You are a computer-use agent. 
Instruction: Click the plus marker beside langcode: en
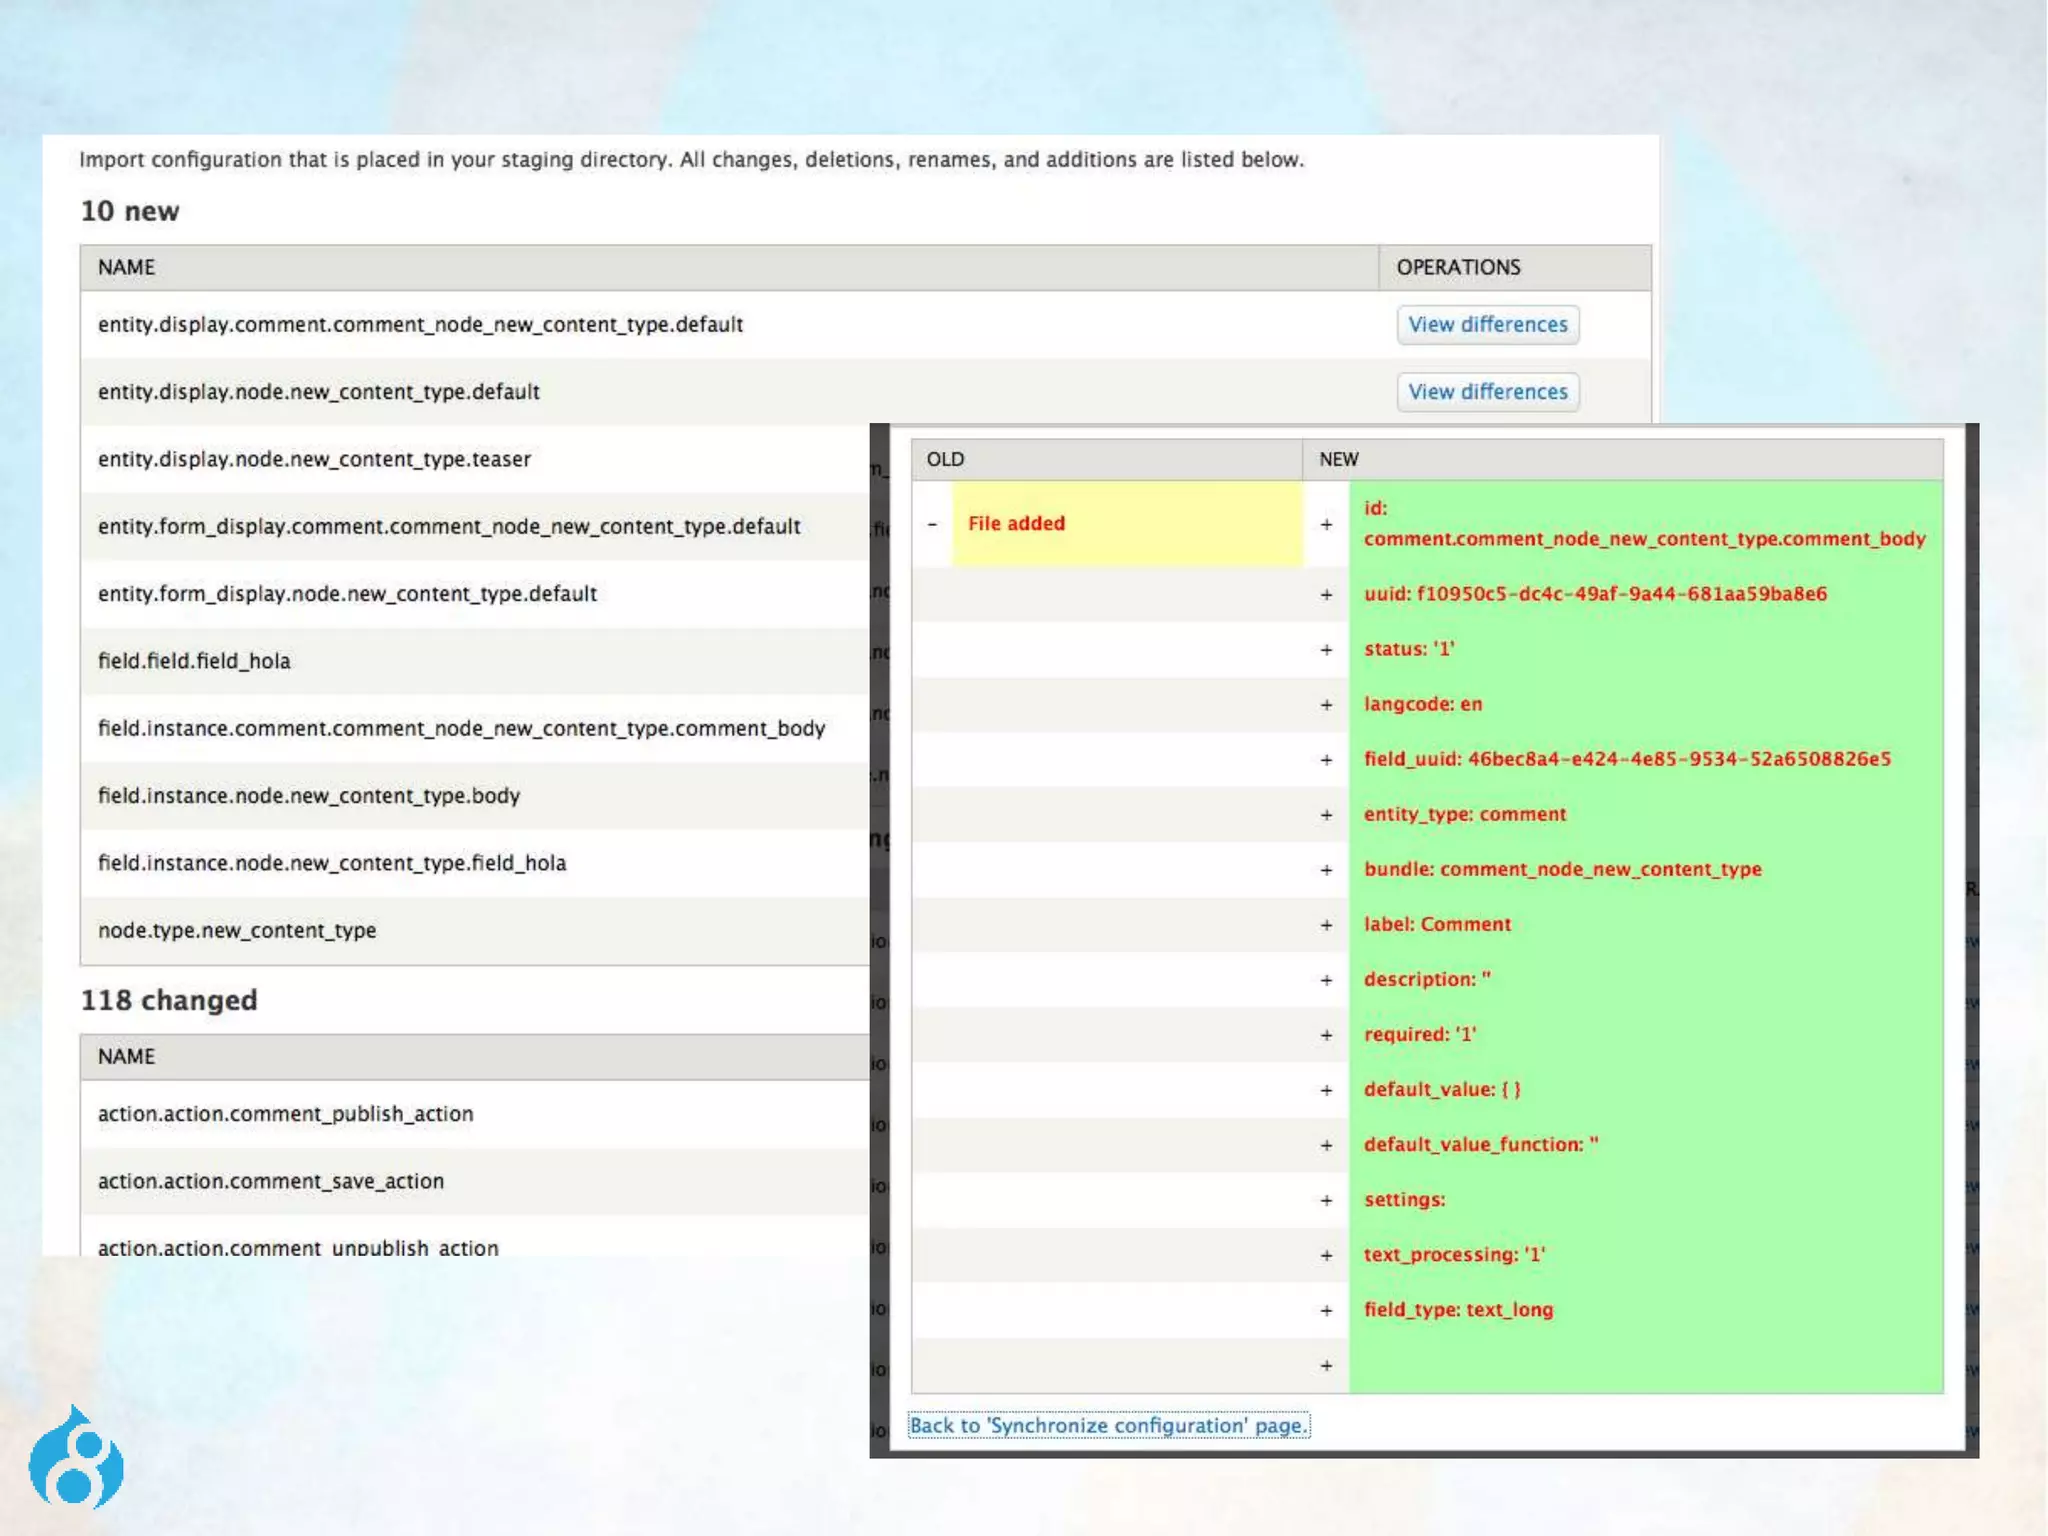pos(1326,705)
